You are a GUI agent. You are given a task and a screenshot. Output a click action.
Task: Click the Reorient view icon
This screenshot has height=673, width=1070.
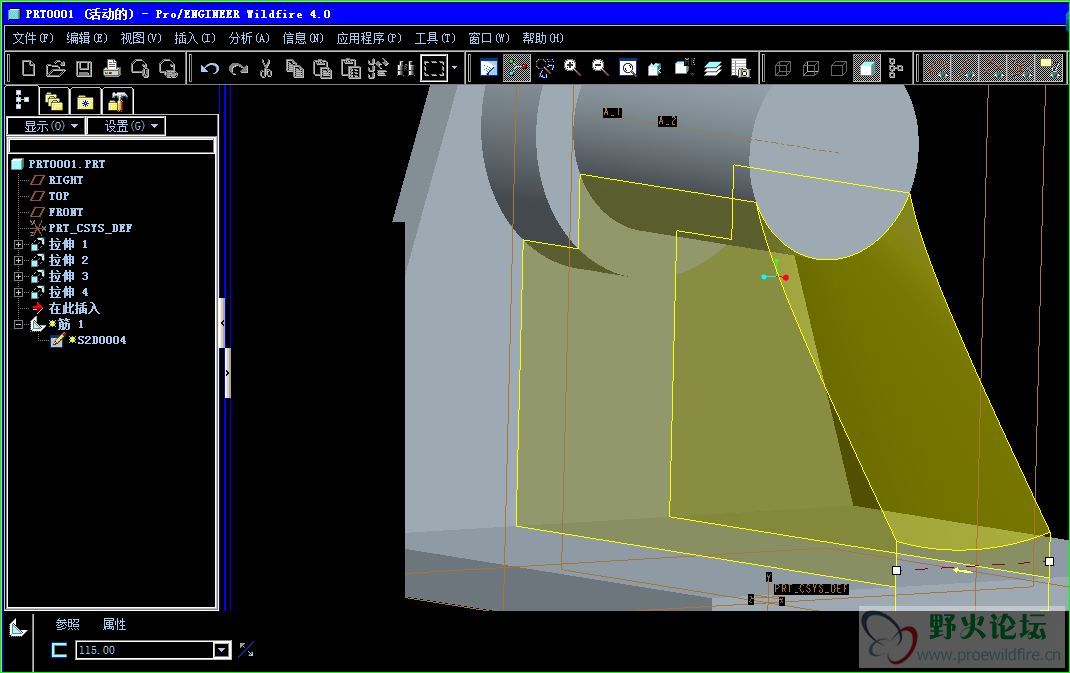pos(656,68)
